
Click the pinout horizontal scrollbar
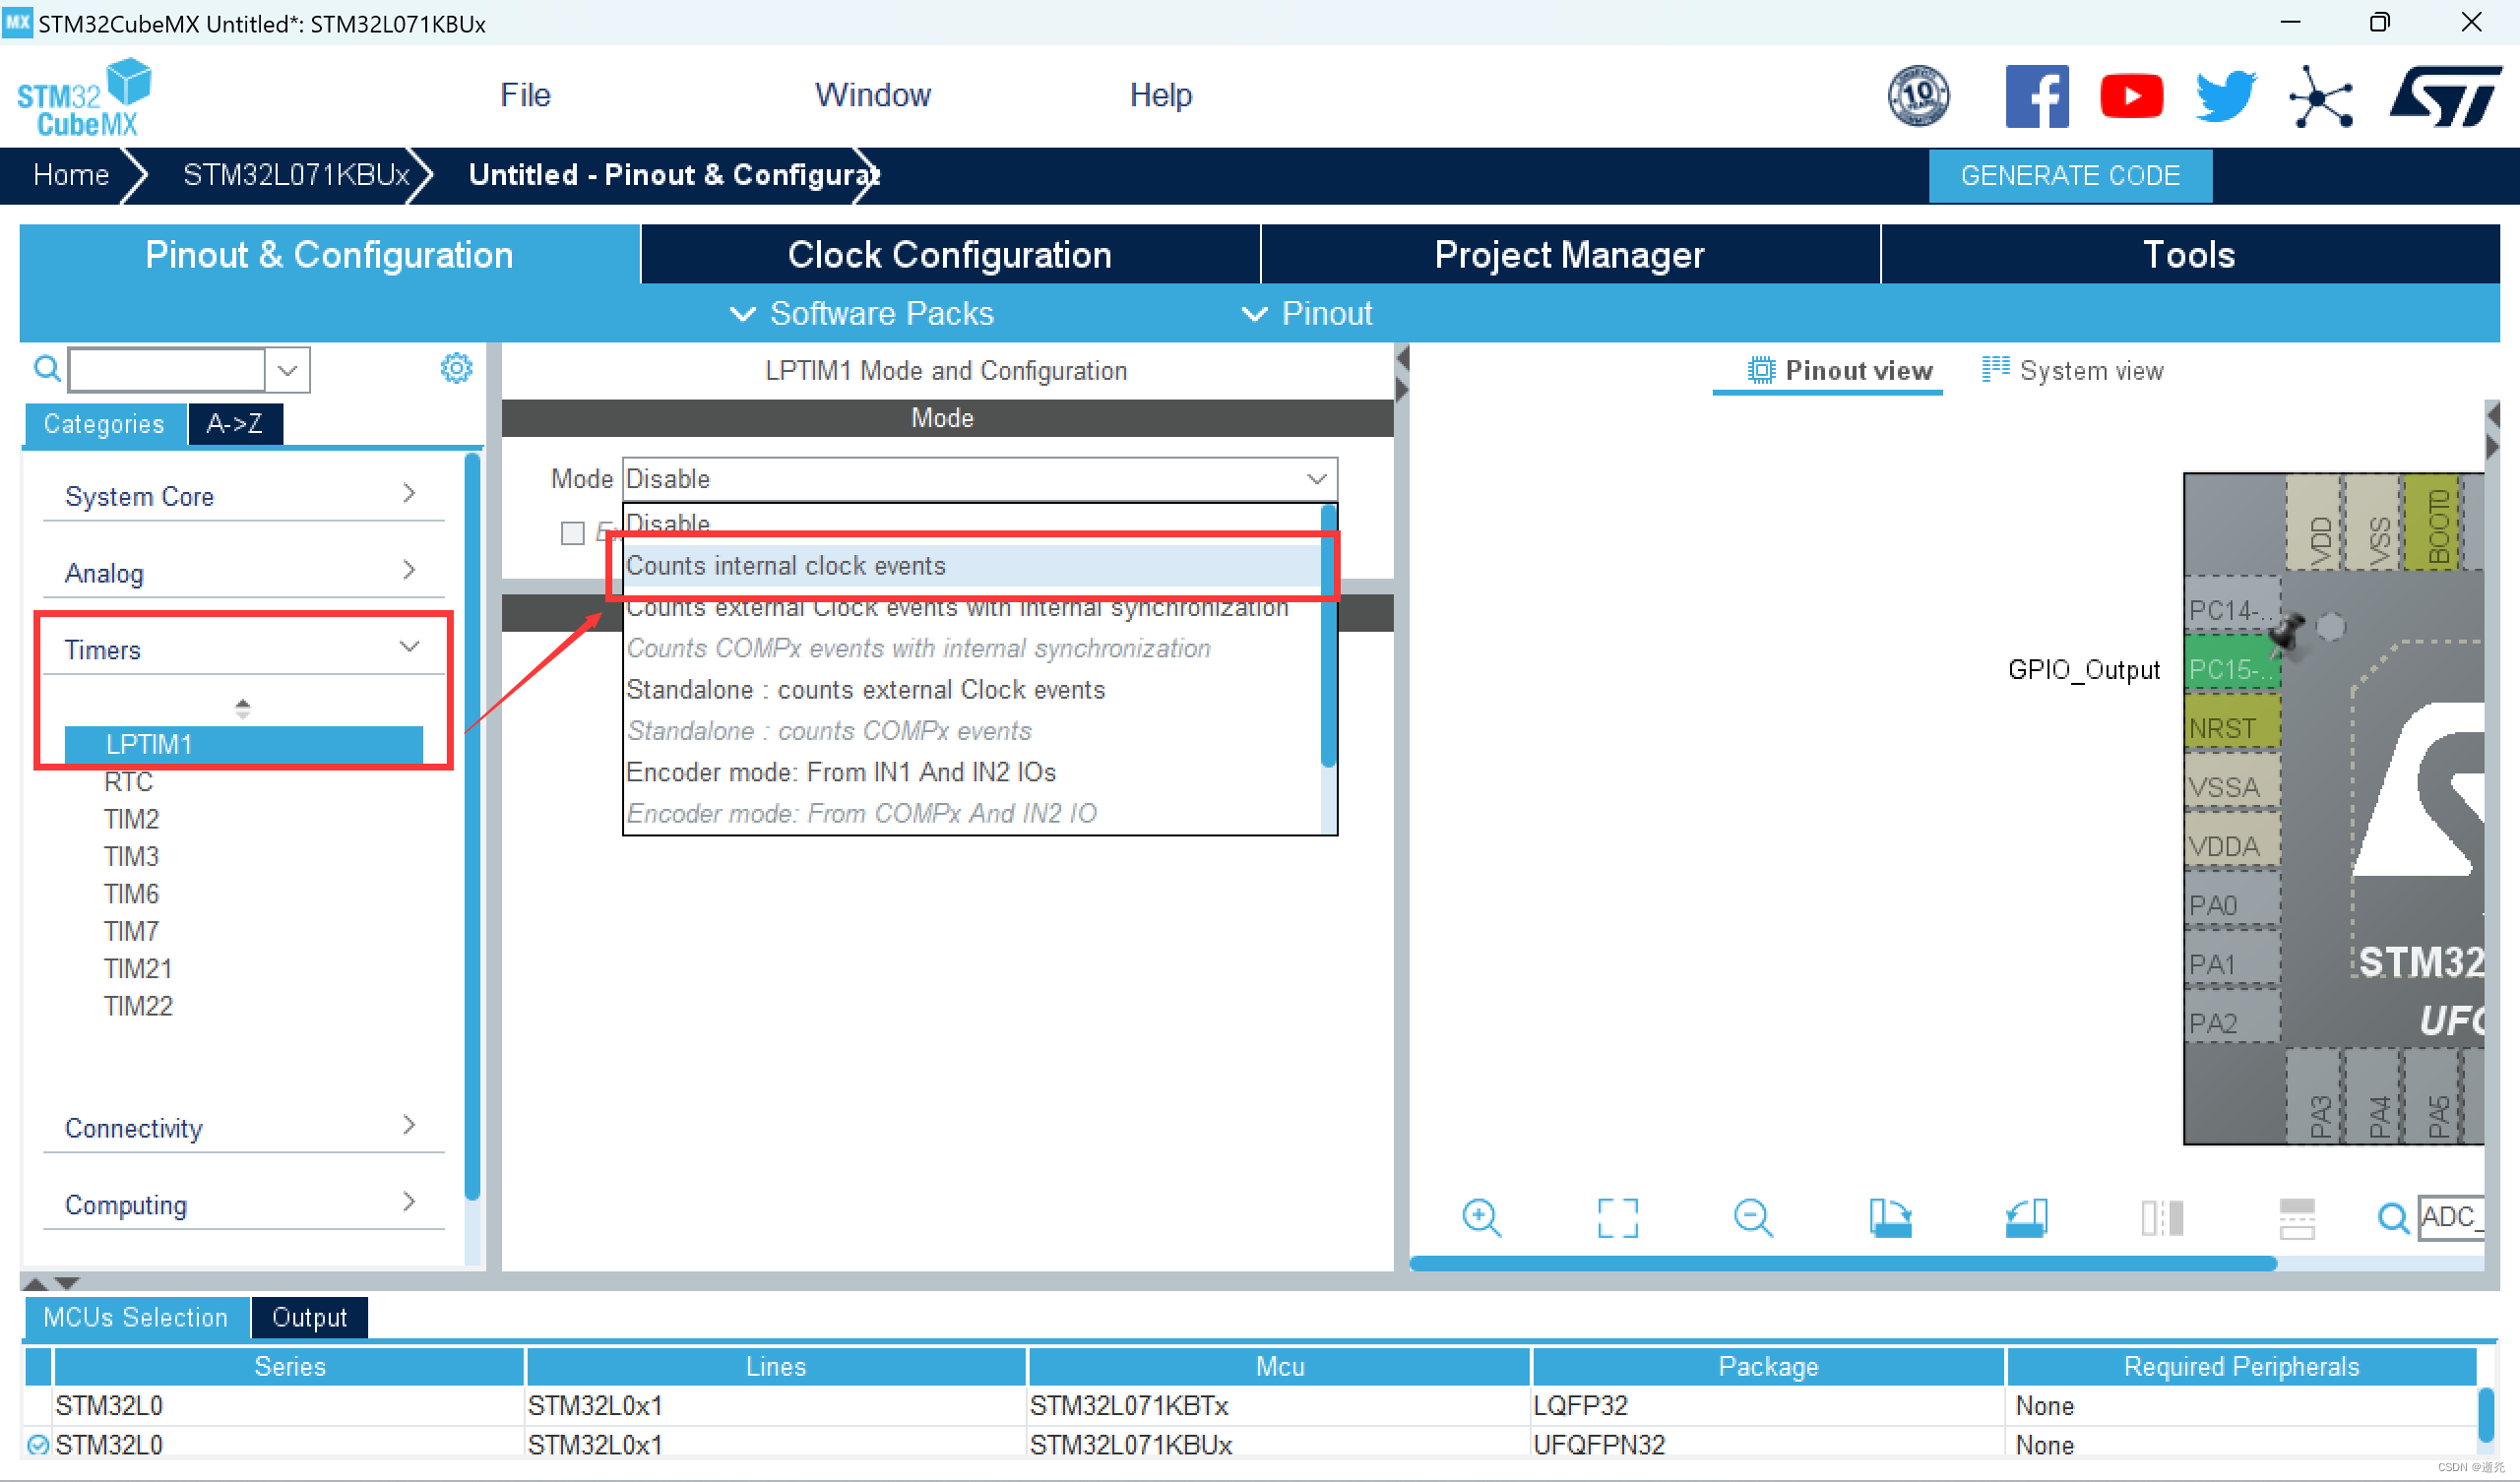tap(1842, 1263)
